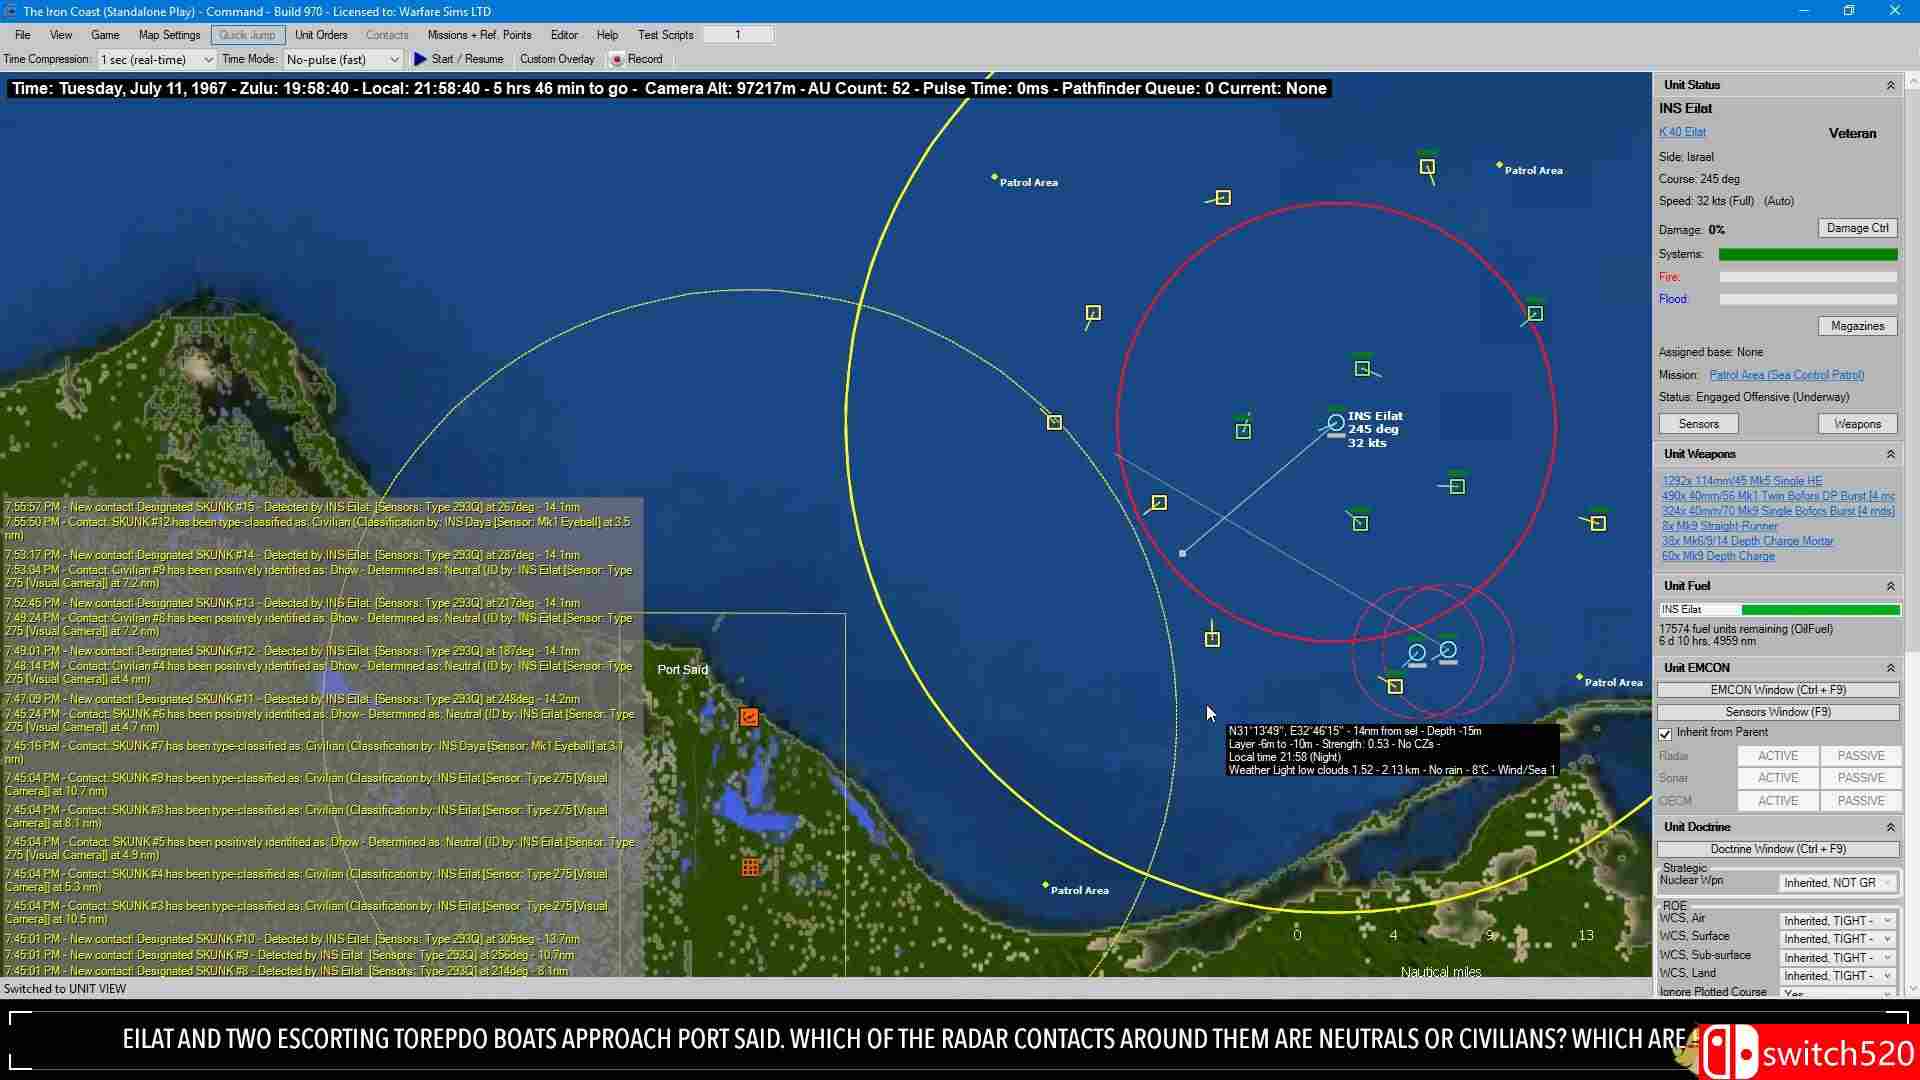Click the Start / Resume play icon
The width and height of the screenshot is (1920, 1080).
[x=420, y=59]
